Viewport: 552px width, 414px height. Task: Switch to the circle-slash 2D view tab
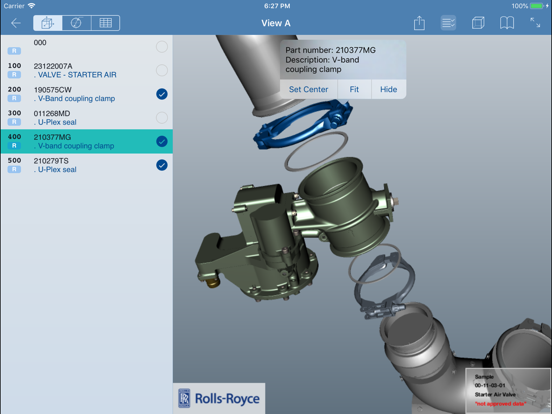[76, 23]
